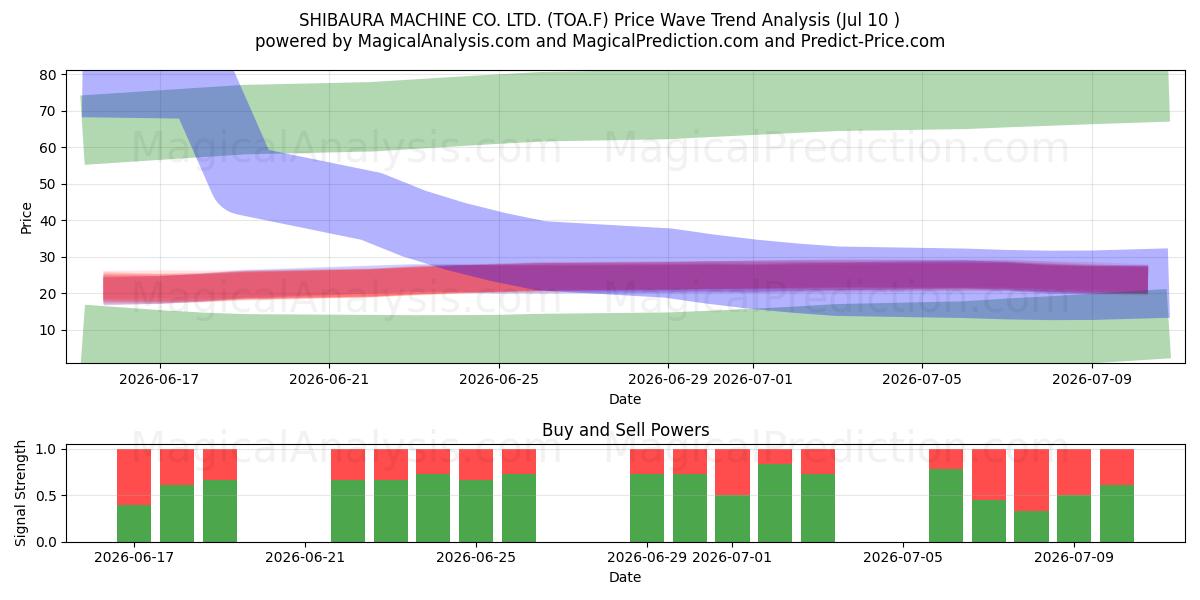Click the 'Price' y-axis label

point(26,218)
